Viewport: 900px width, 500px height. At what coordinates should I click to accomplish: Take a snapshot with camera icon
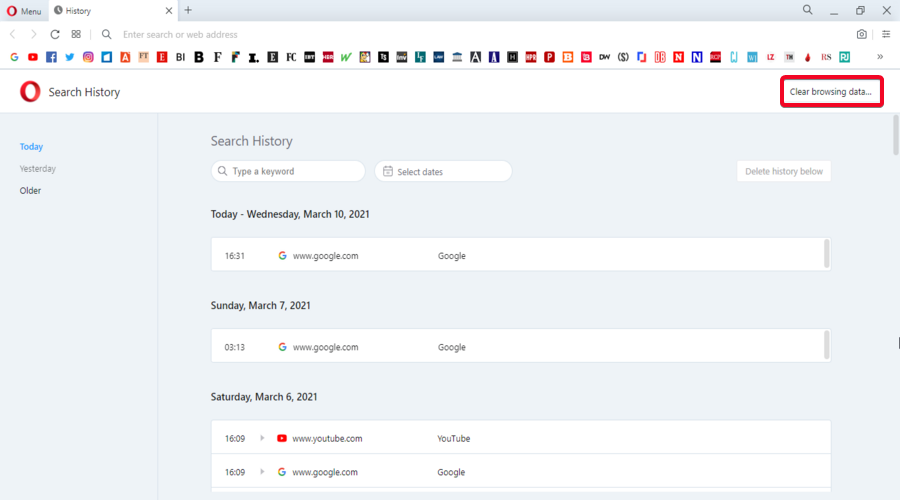click(861, 34)
